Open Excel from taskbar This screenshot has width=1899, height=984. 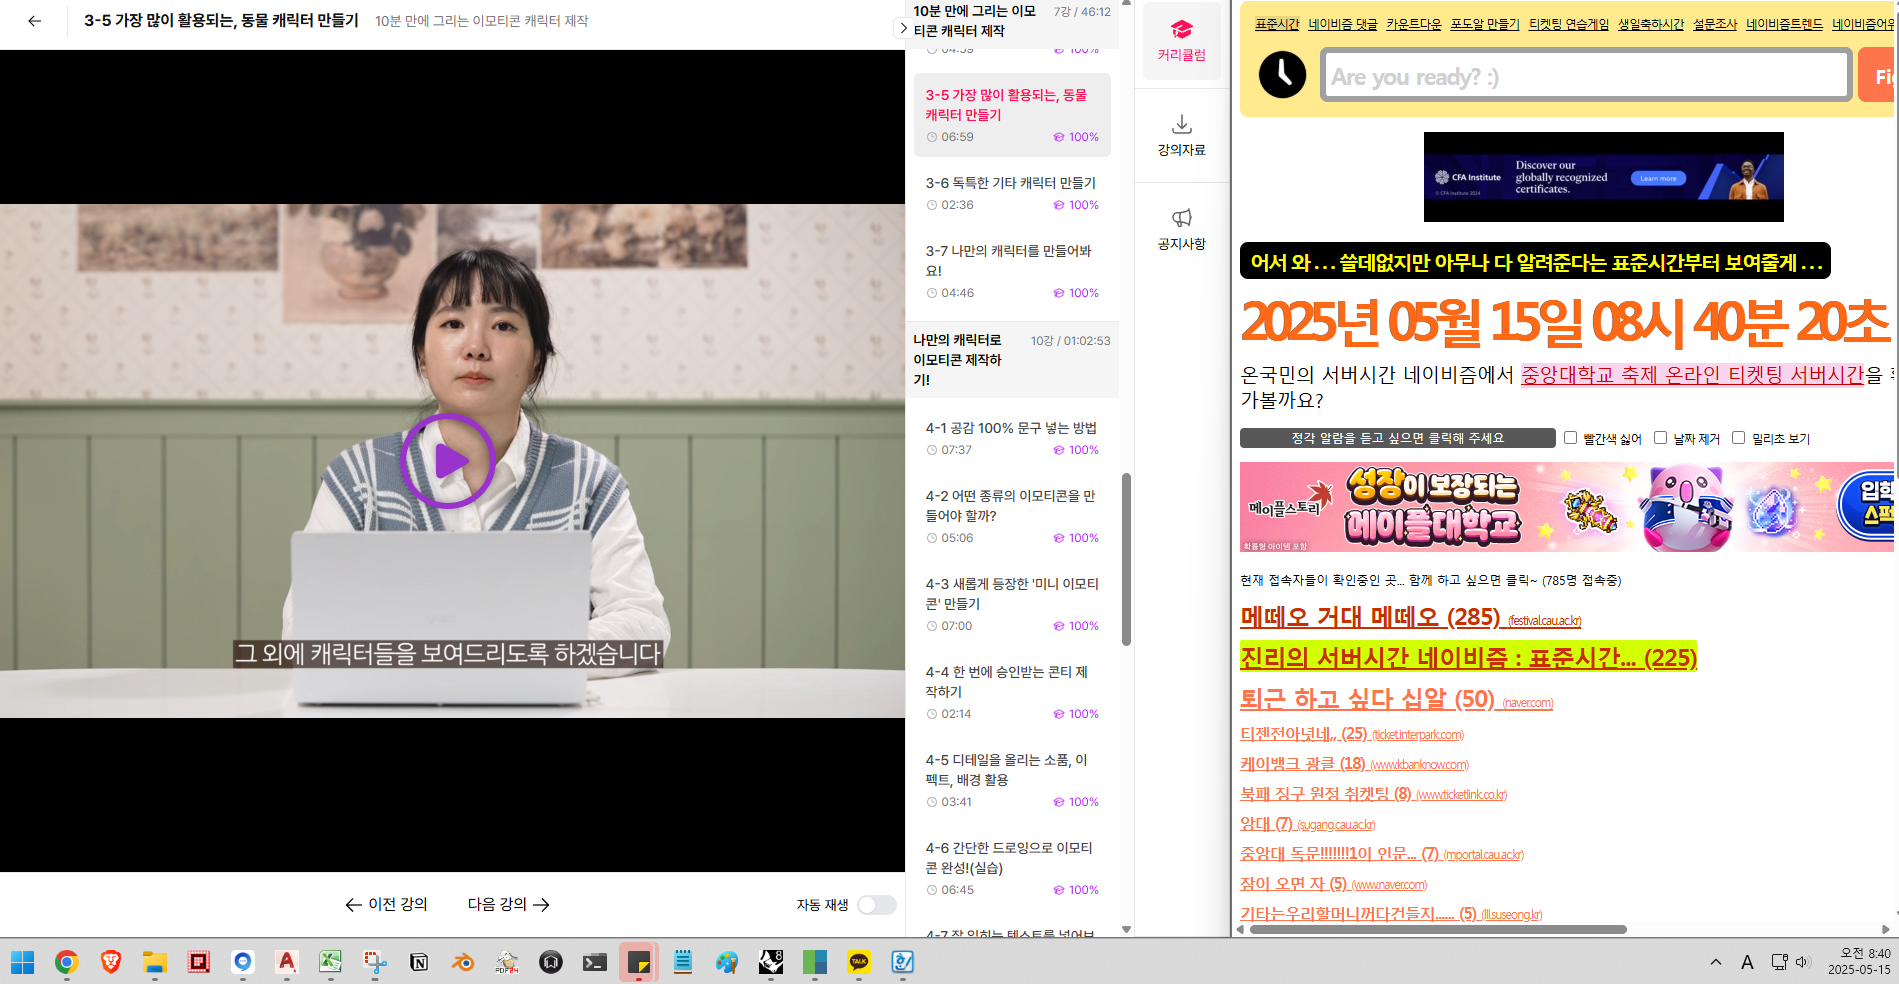330,962
